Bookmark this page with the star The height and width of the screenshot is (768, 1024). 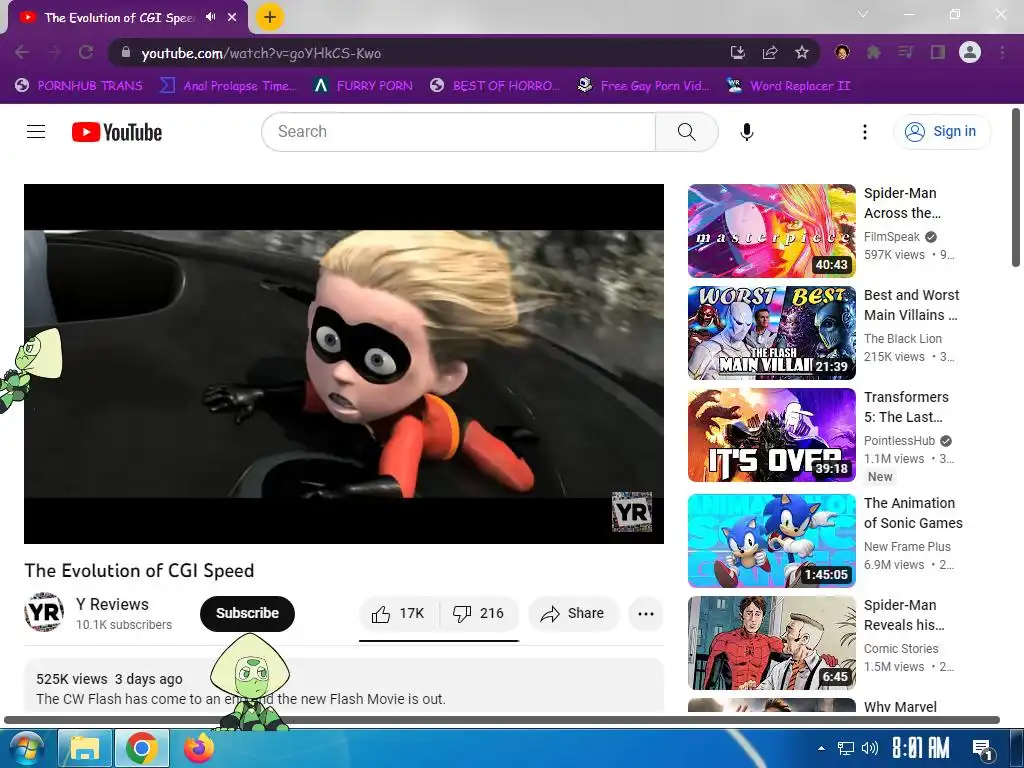802,52
